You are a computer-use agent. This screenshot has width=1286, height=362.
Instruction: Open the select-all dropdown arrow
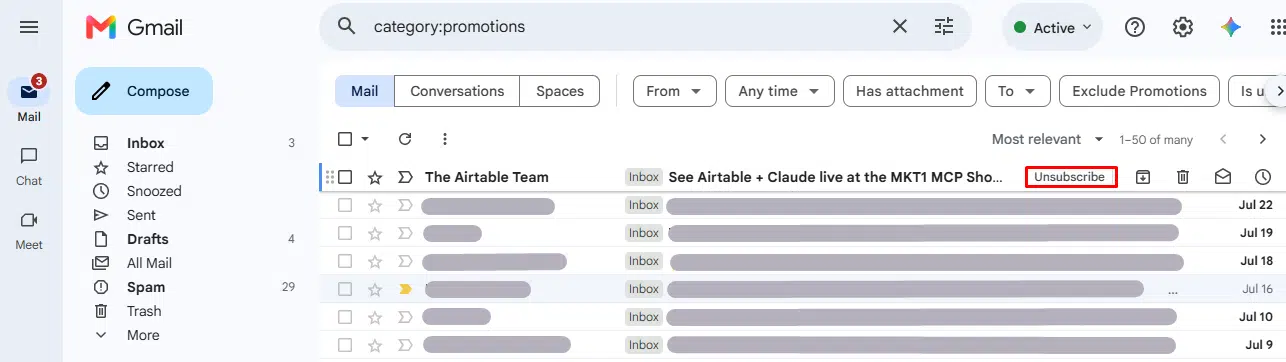[x=365, y=139]
